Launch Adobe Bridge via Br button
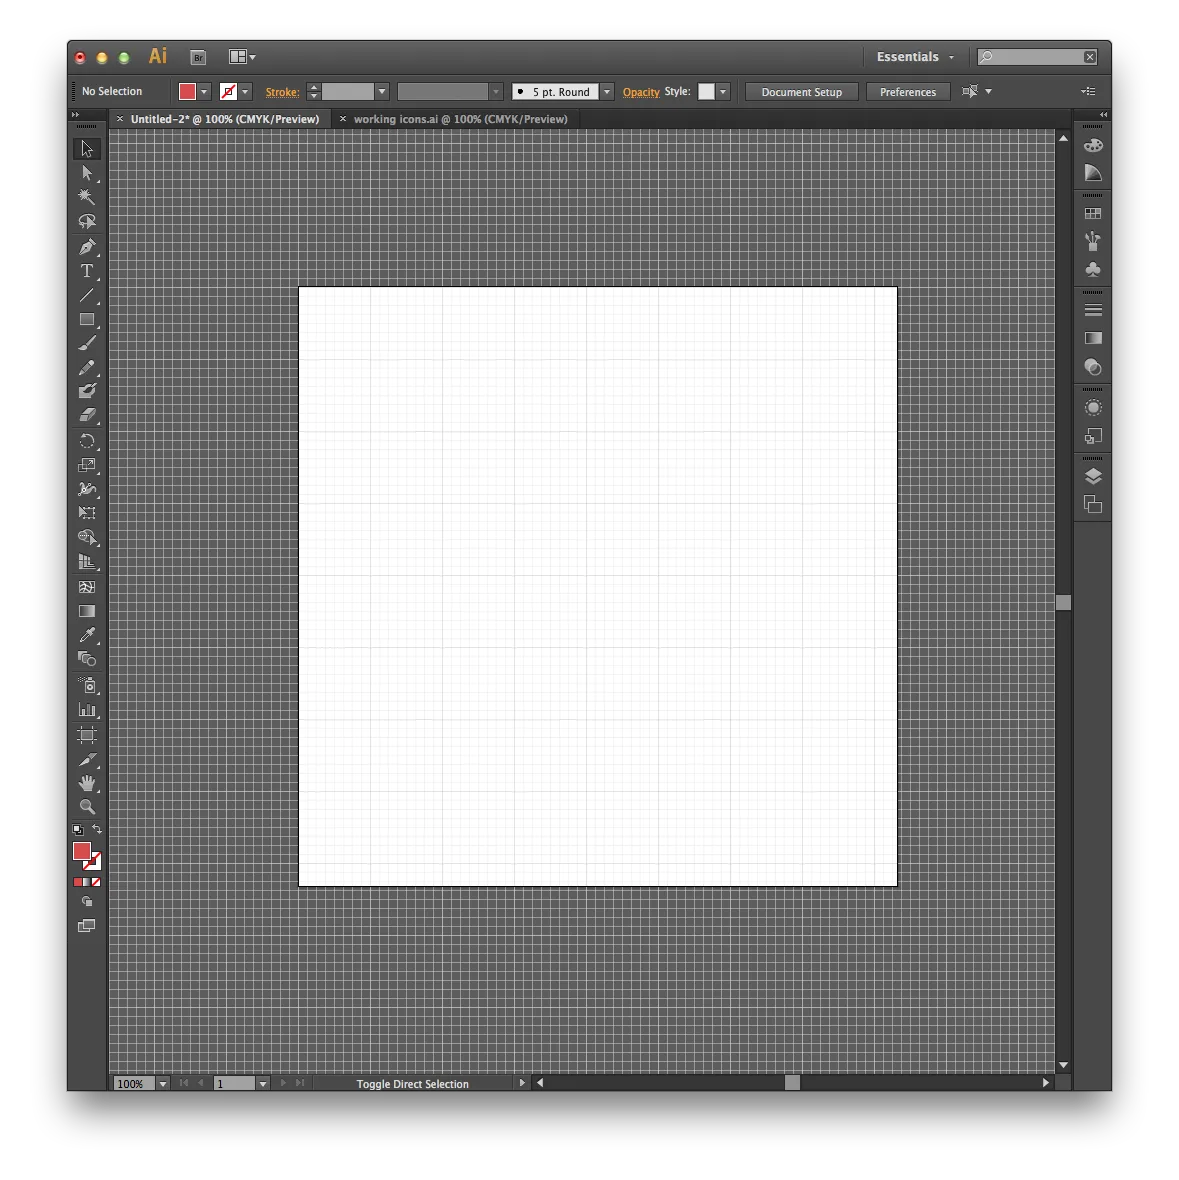Screen dimensions: 1179x1180 pos(198,57)
